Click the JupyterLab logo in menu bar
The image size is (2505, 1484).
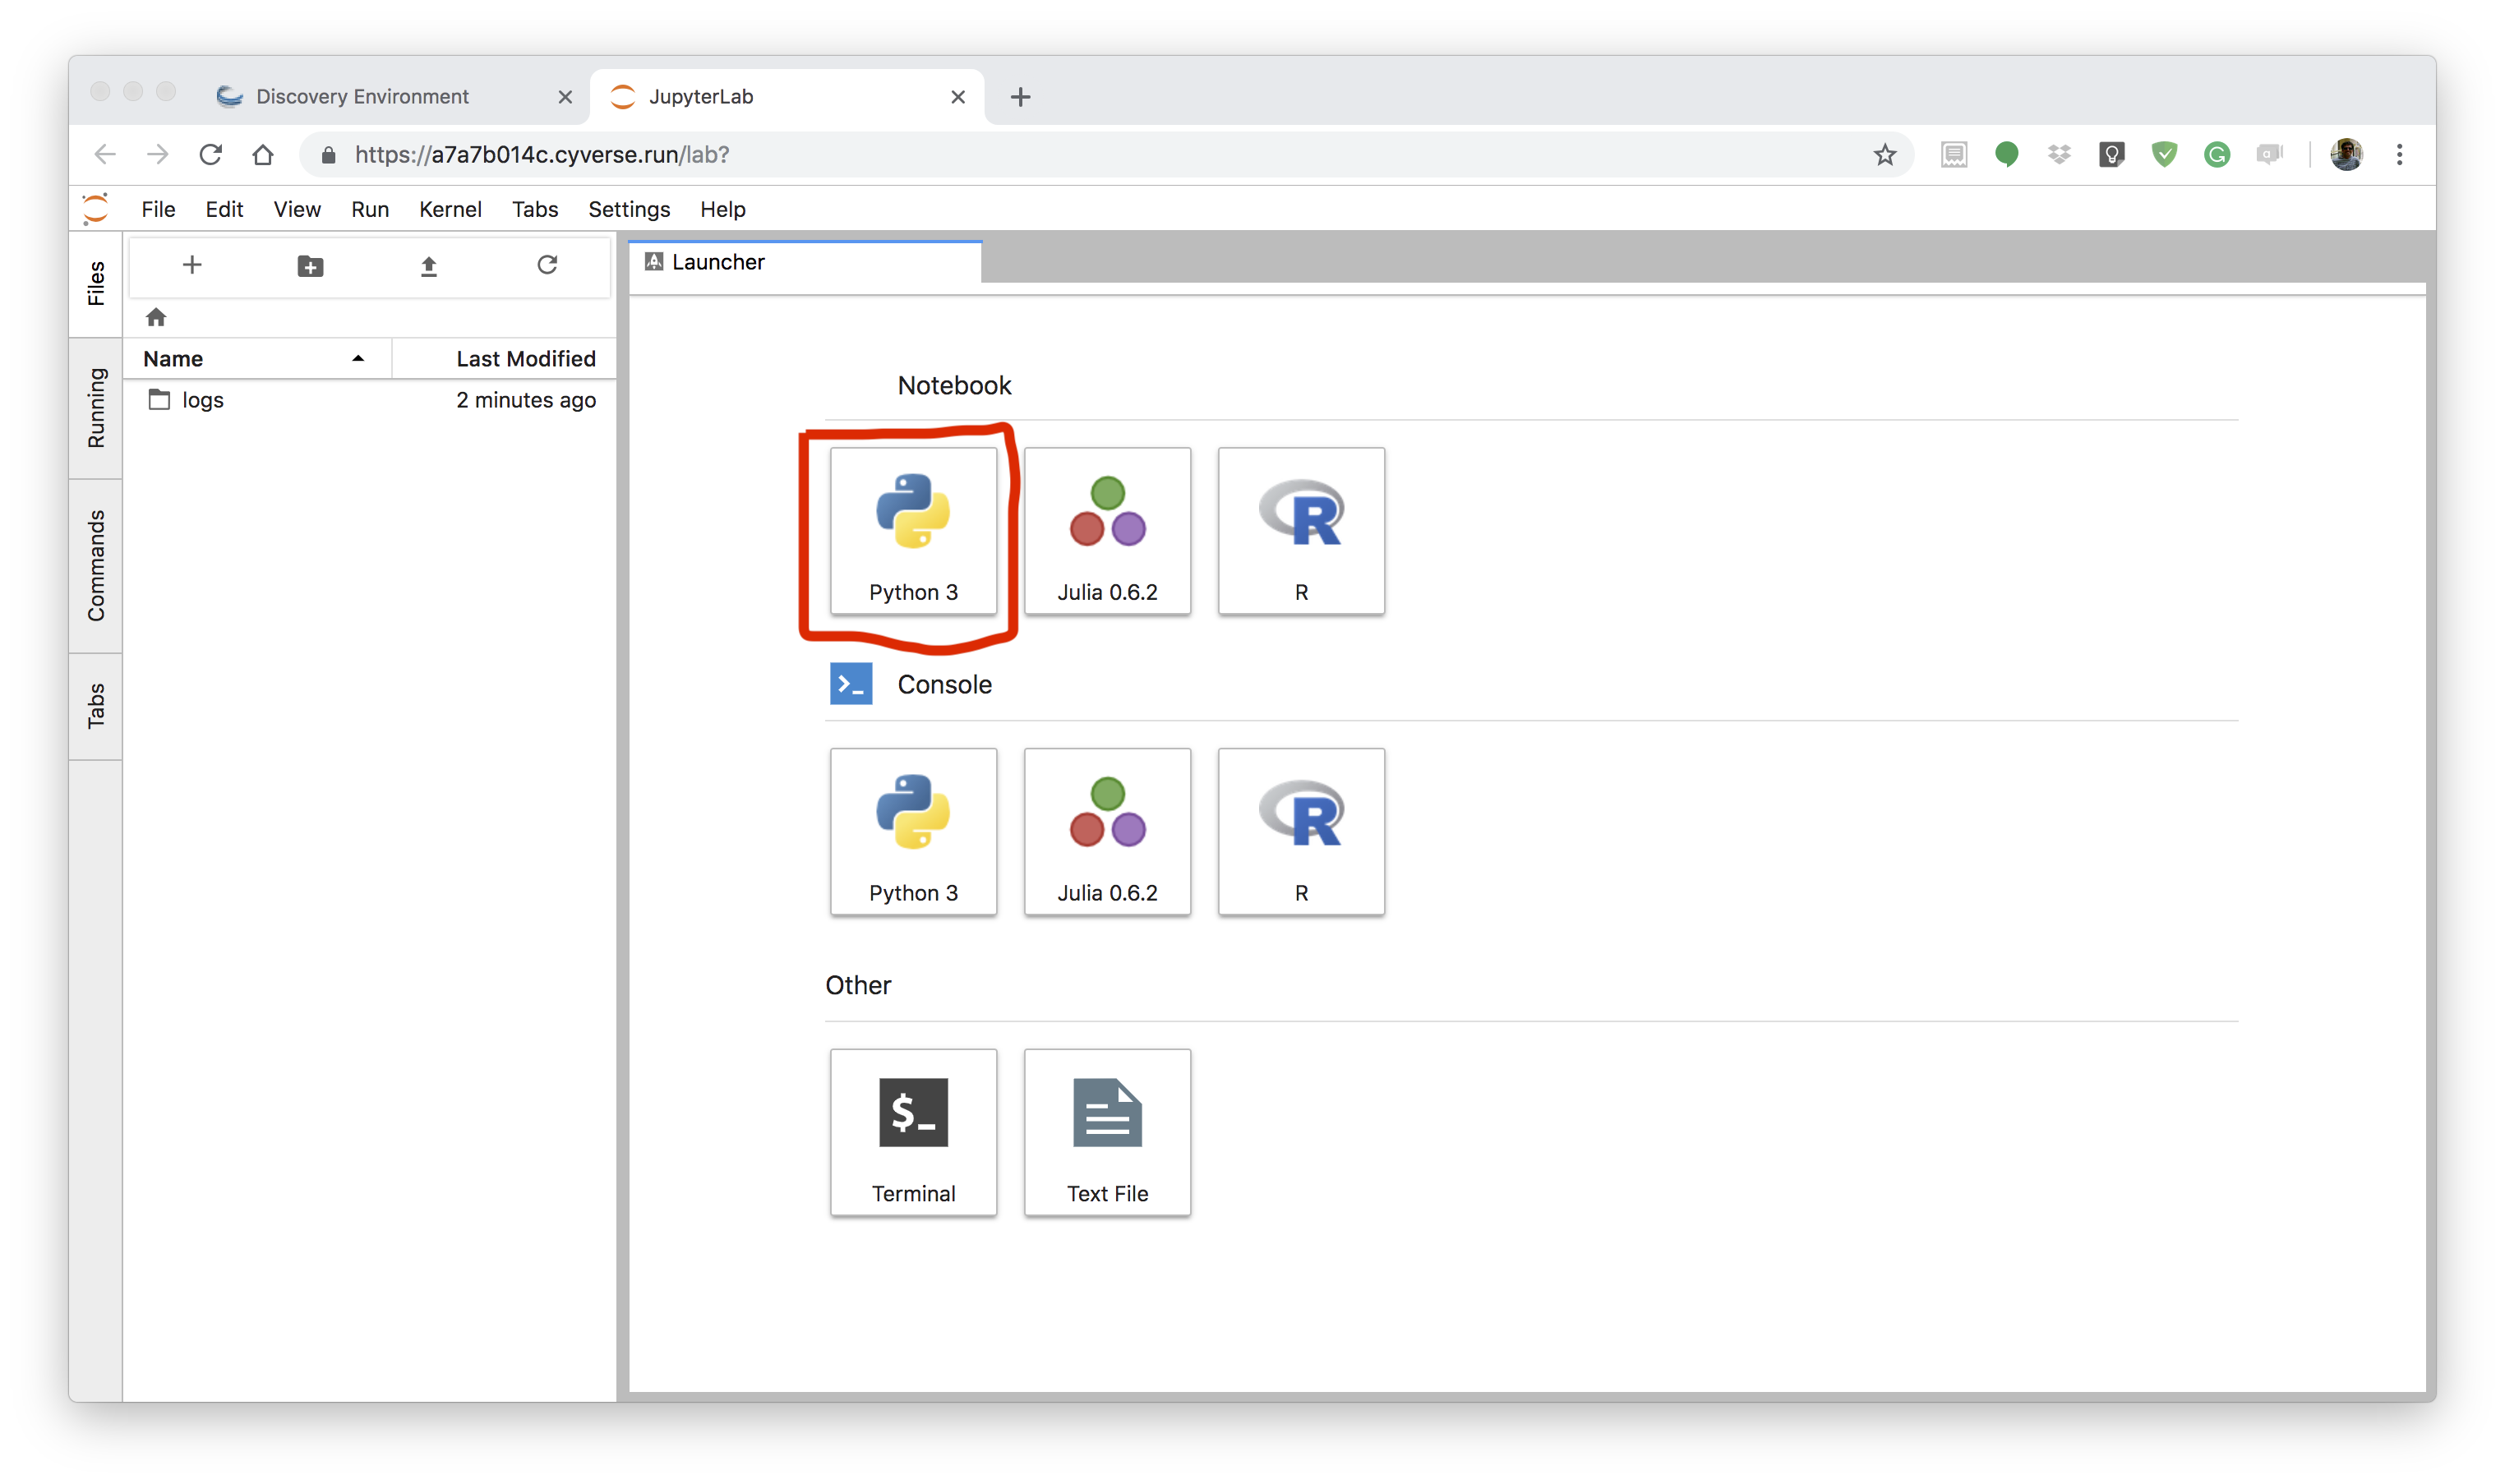pos(95,208)
